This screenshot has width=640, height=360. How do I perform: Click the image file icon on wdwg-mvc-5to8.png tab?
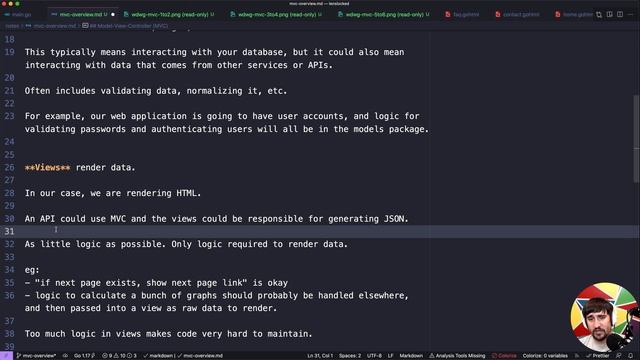point(340,14)
